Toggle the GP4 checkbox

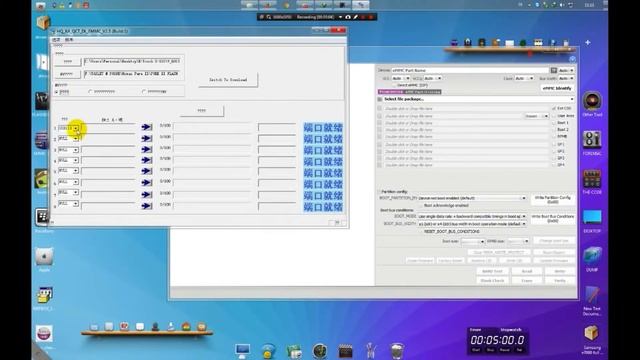[x=554, y=165]
